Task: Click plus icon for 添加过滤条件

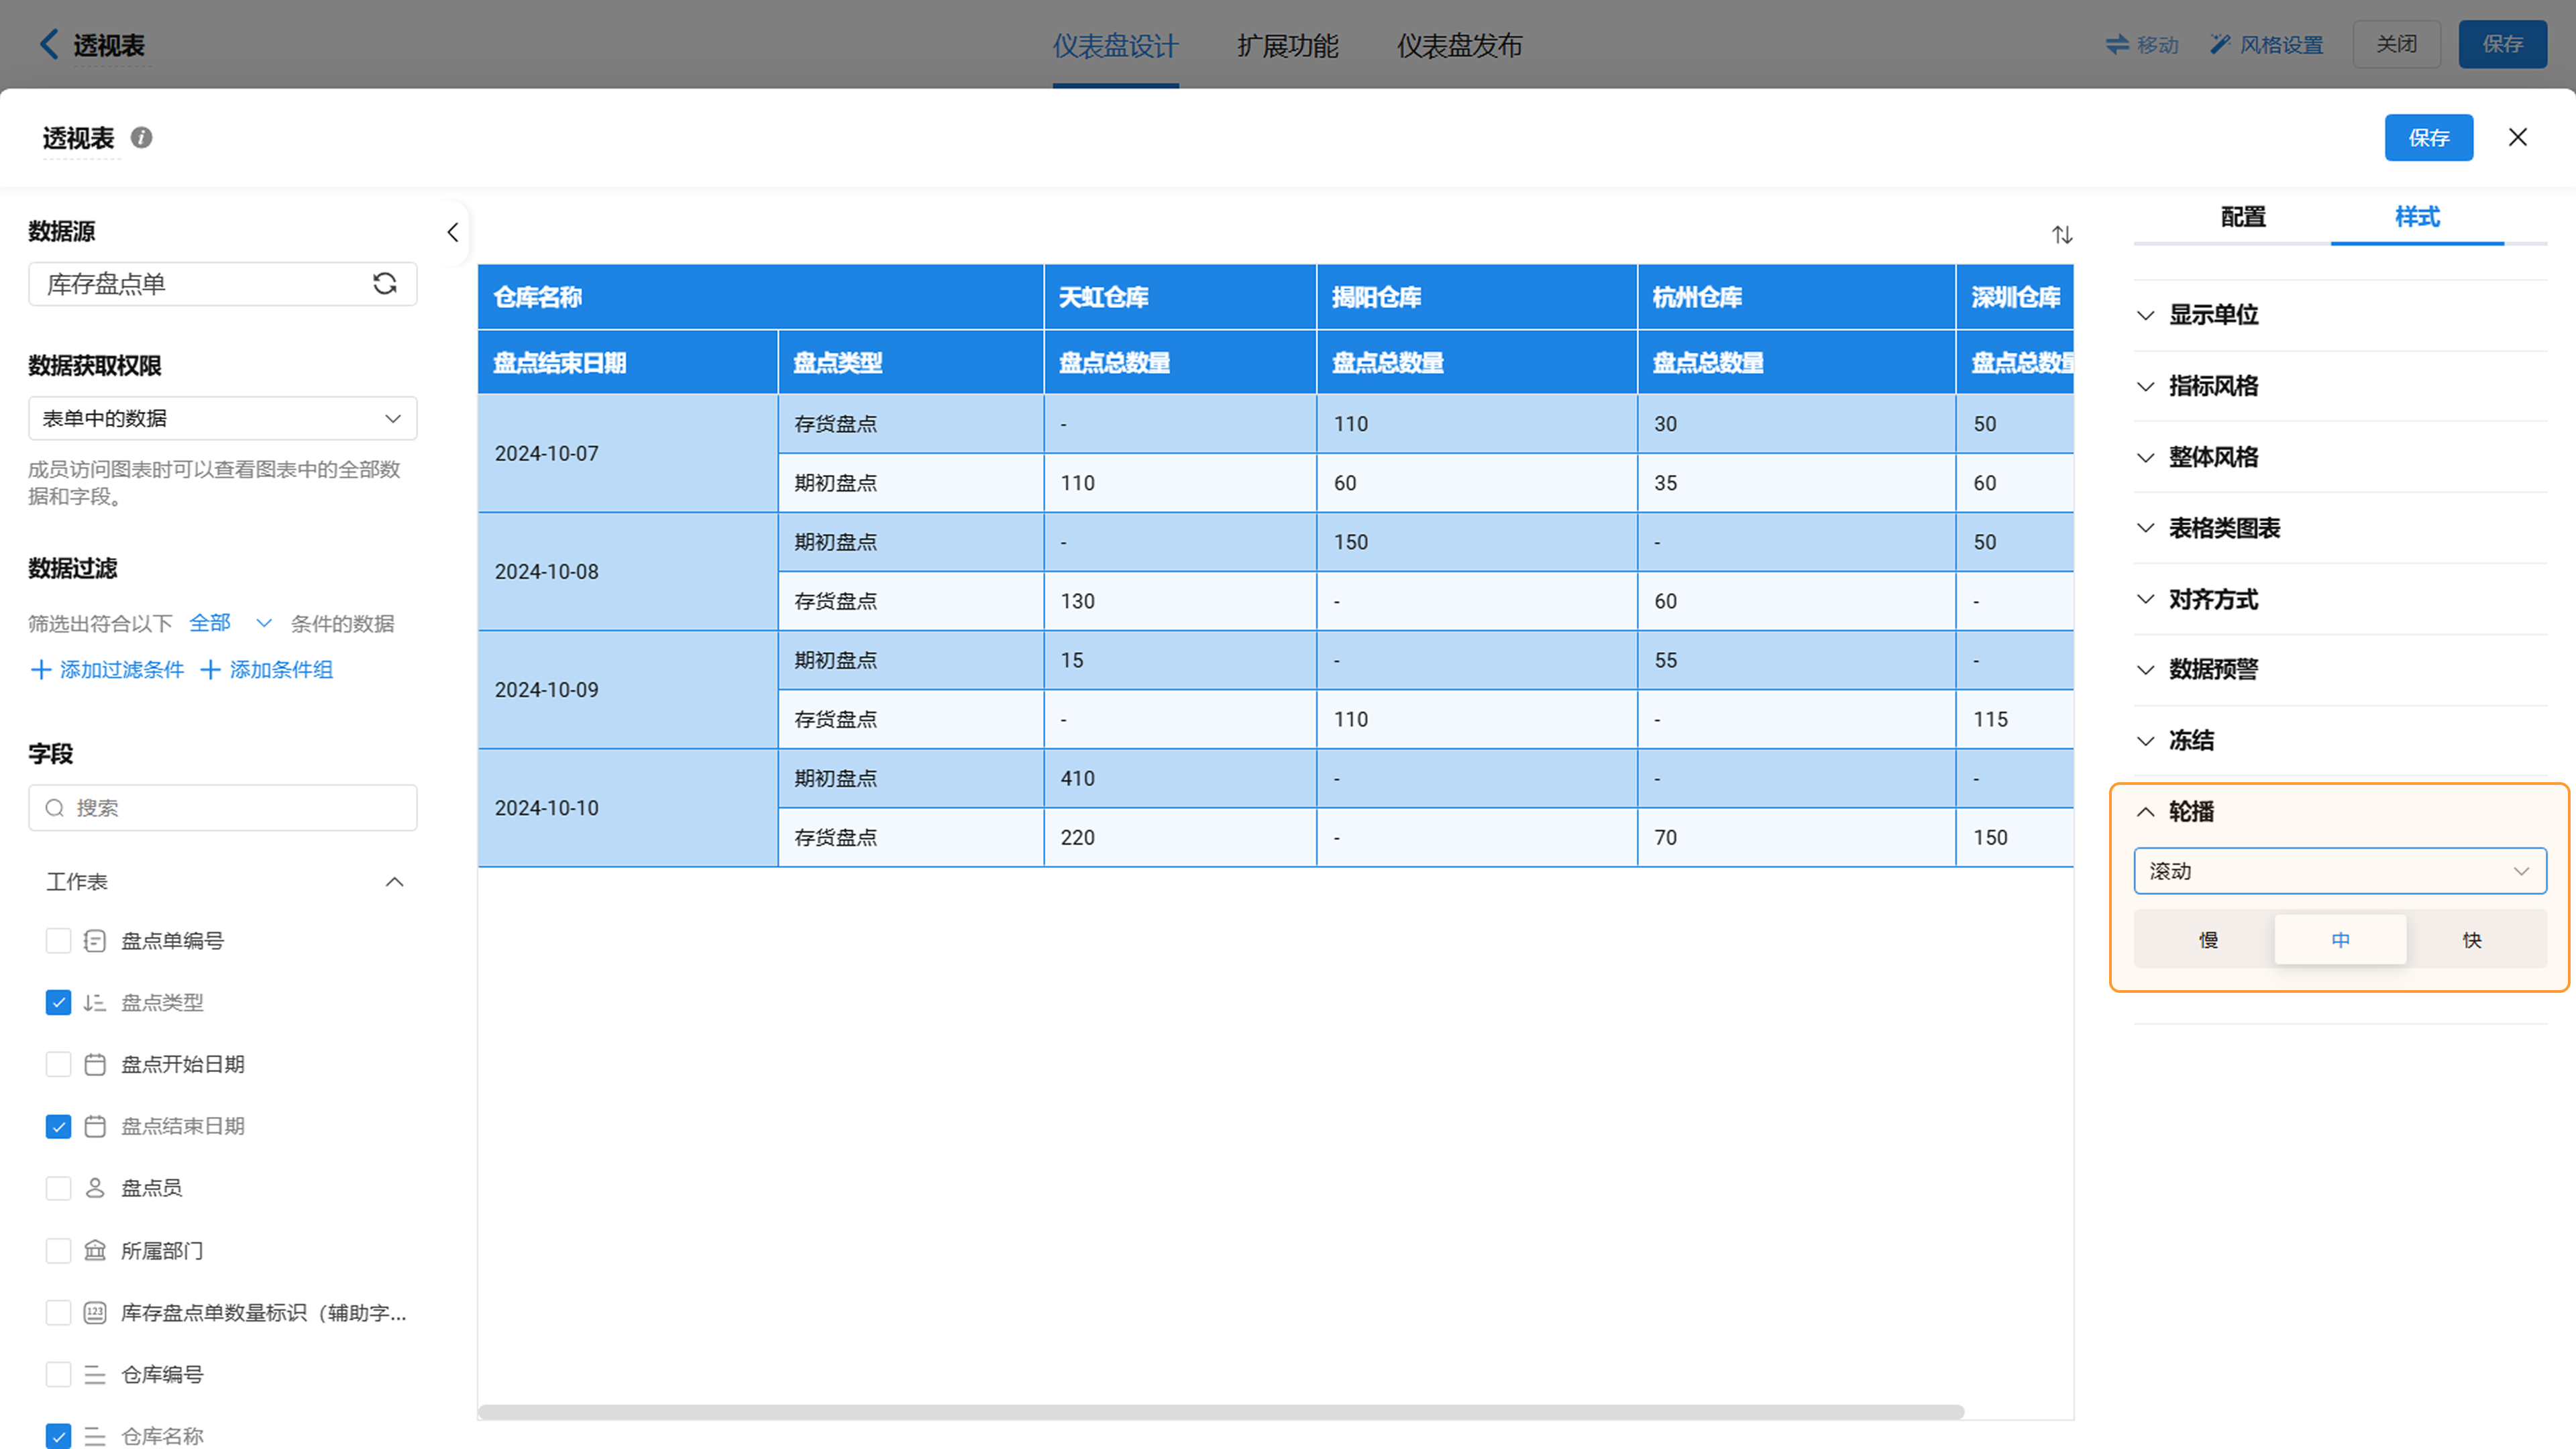Action: pyautogui.click(x=41, y=670)
